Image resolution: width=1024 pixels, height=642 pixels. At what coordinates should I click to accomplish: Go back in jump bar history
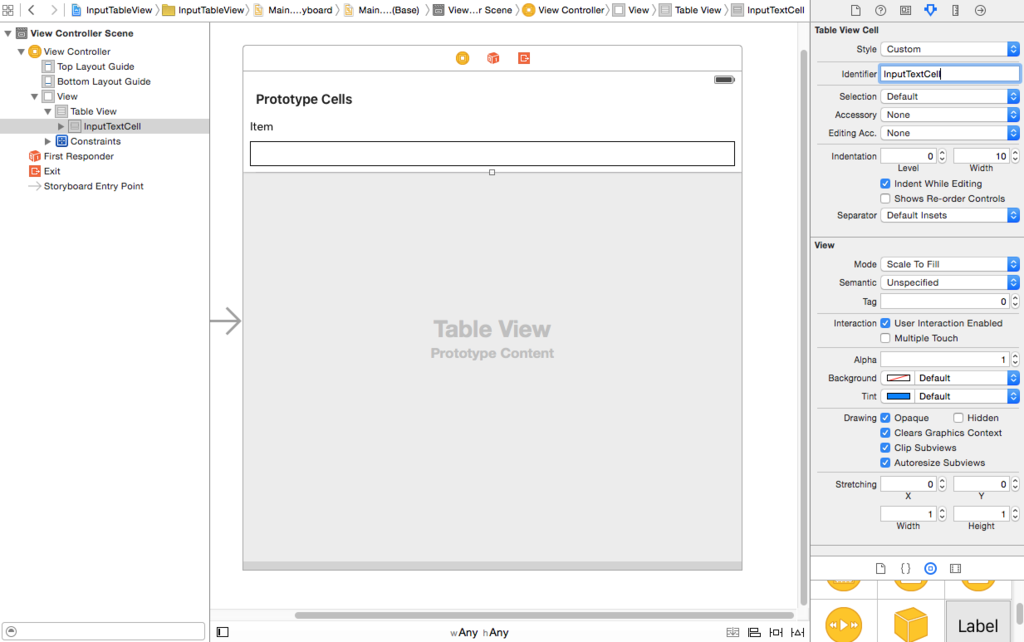[31, 10]
